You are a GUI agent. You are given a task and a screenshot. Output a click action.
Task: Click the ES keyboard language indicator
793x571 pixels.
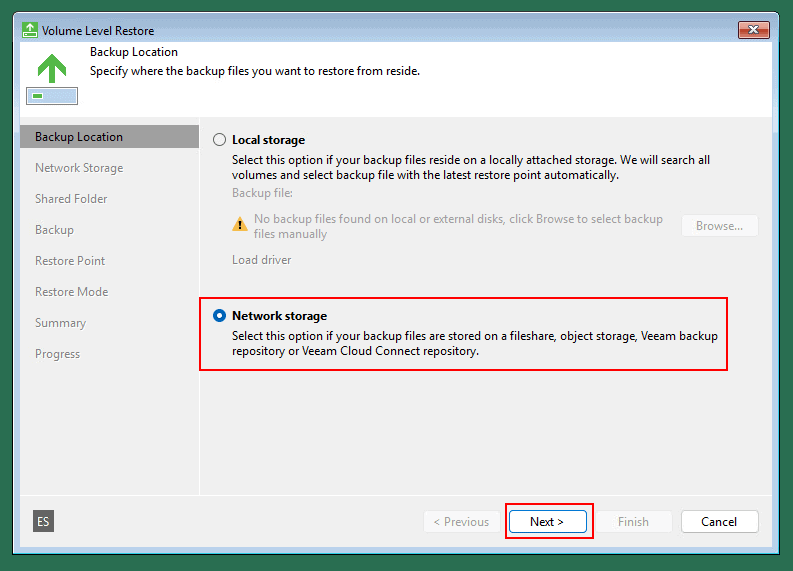(43, 521)
